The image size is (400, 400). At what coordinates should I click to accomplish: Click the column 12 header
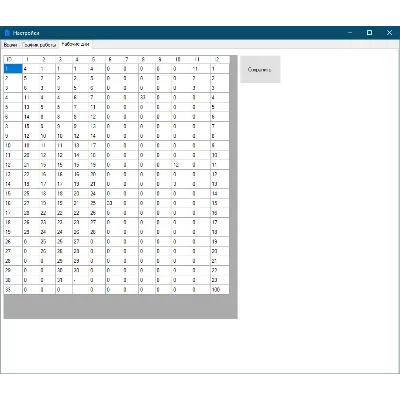click(x=220, y=59)
